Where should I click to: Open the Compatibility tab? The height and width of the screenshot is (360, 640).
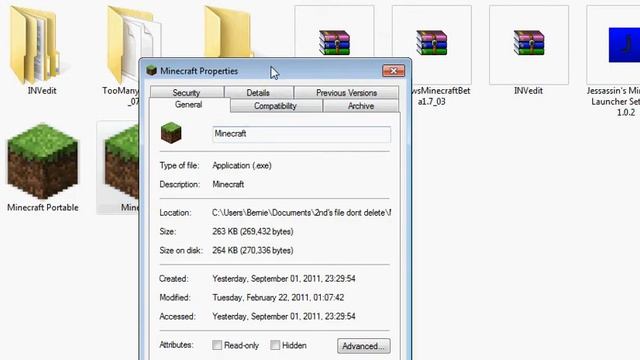point(276,106)
